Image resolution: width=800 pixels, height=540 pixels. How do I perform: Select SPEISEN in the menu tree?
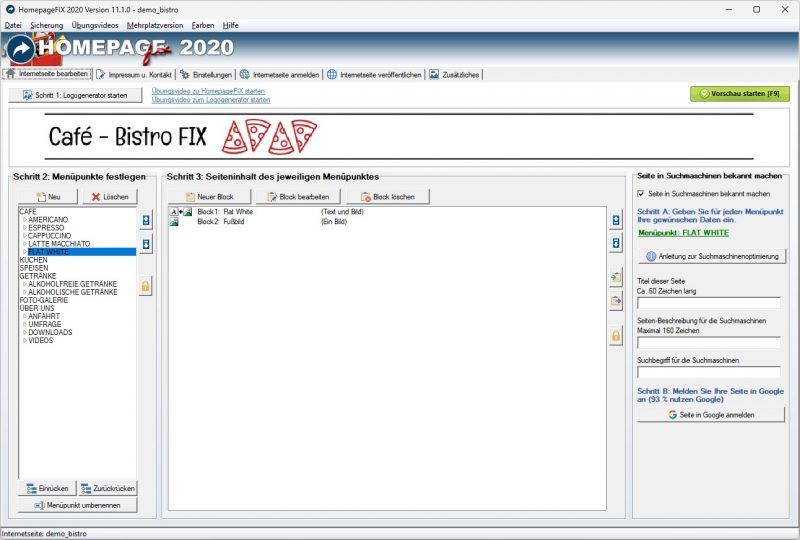click(34, 268)
